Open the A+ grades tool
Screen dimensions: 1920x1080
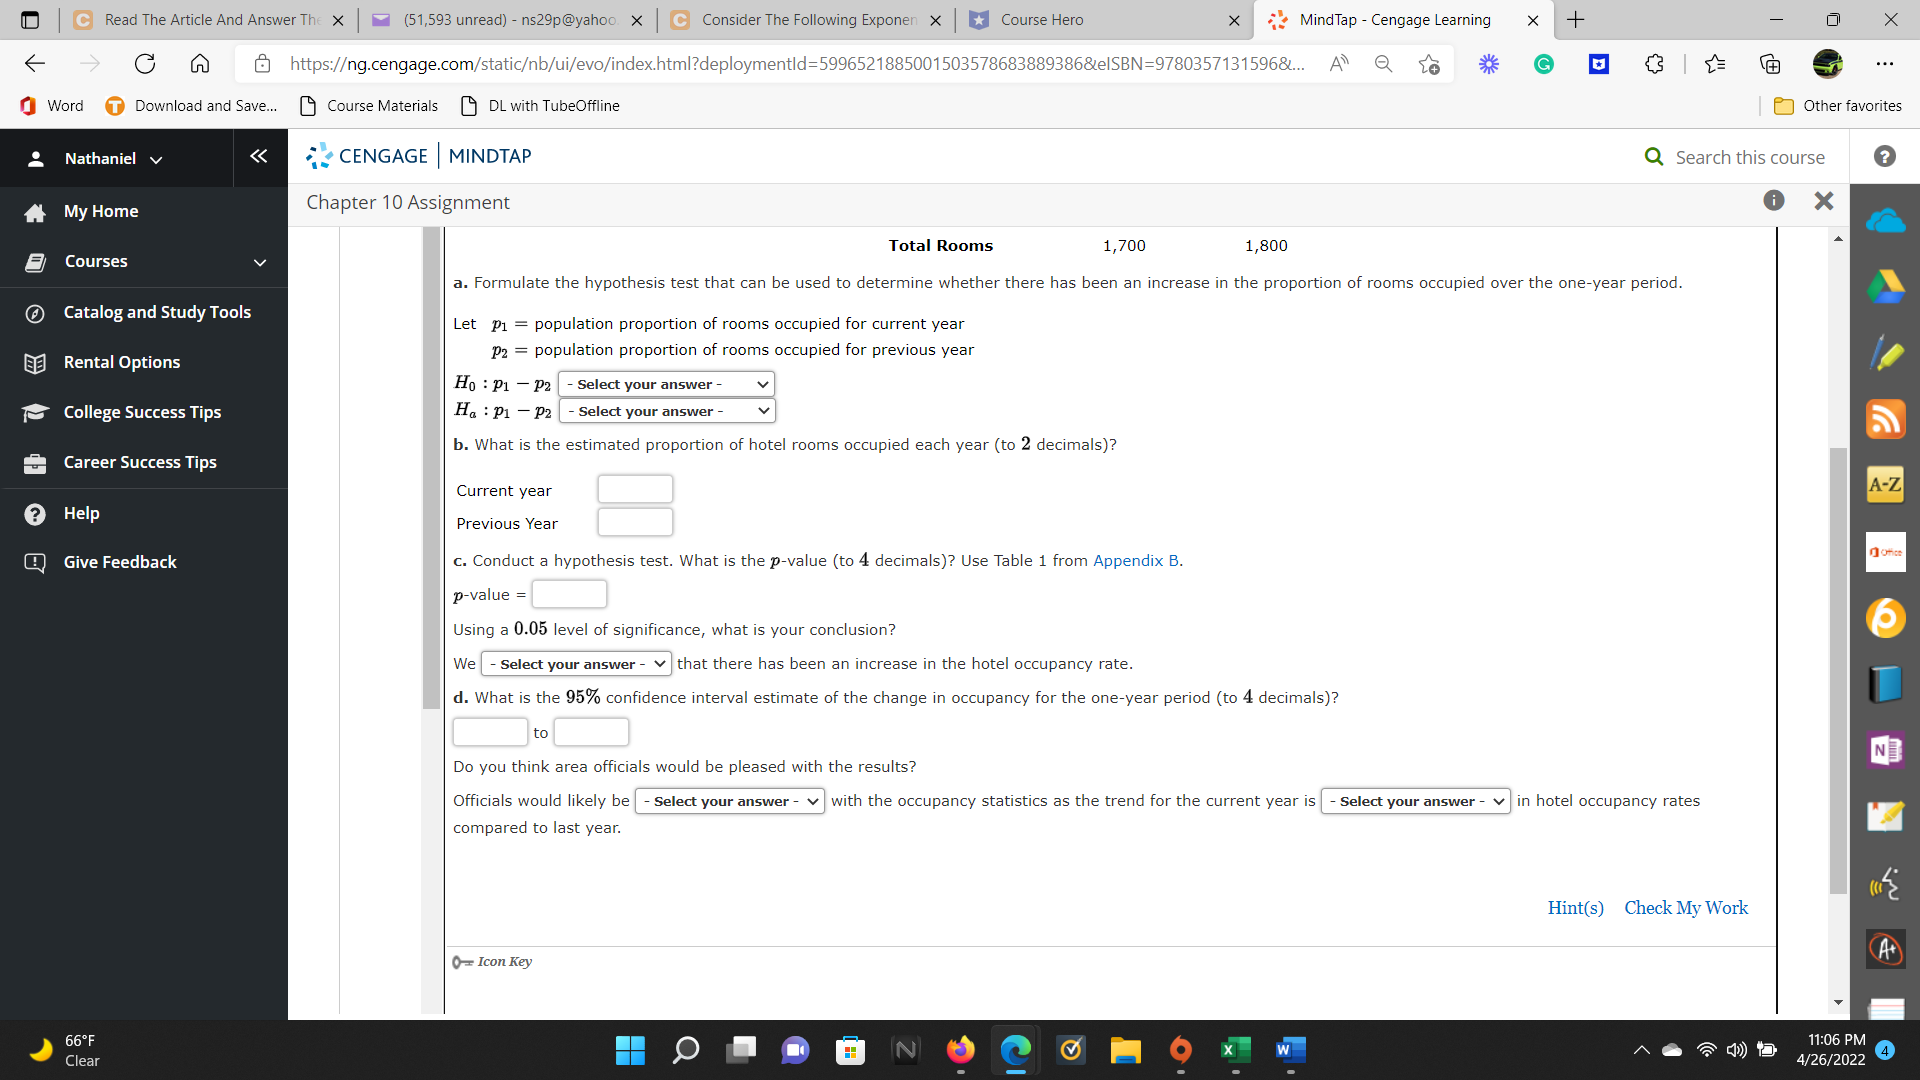click(x=1886, y=948)
